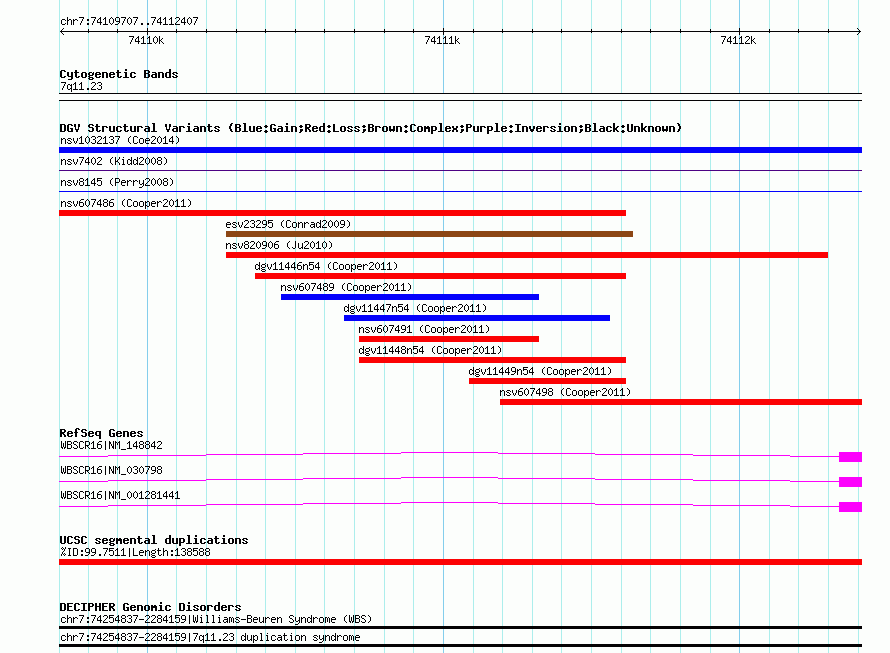Click the RefSeq Genes track title
Viewport: 890px width, 653px height.
click(x=101, y=433)
